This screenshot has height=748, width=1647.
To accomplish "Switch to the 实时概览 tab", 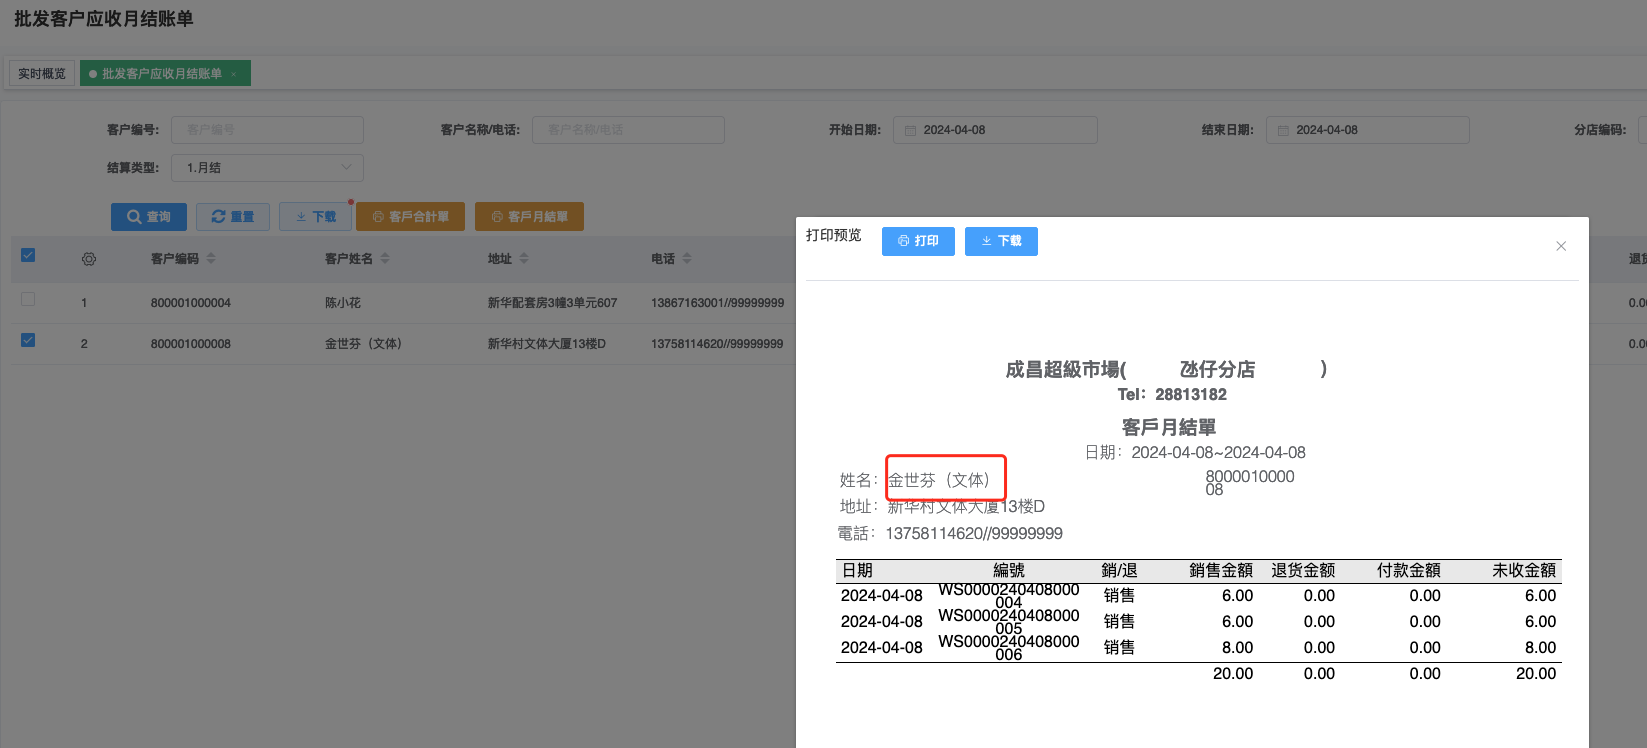I will (x=42, y=74).
